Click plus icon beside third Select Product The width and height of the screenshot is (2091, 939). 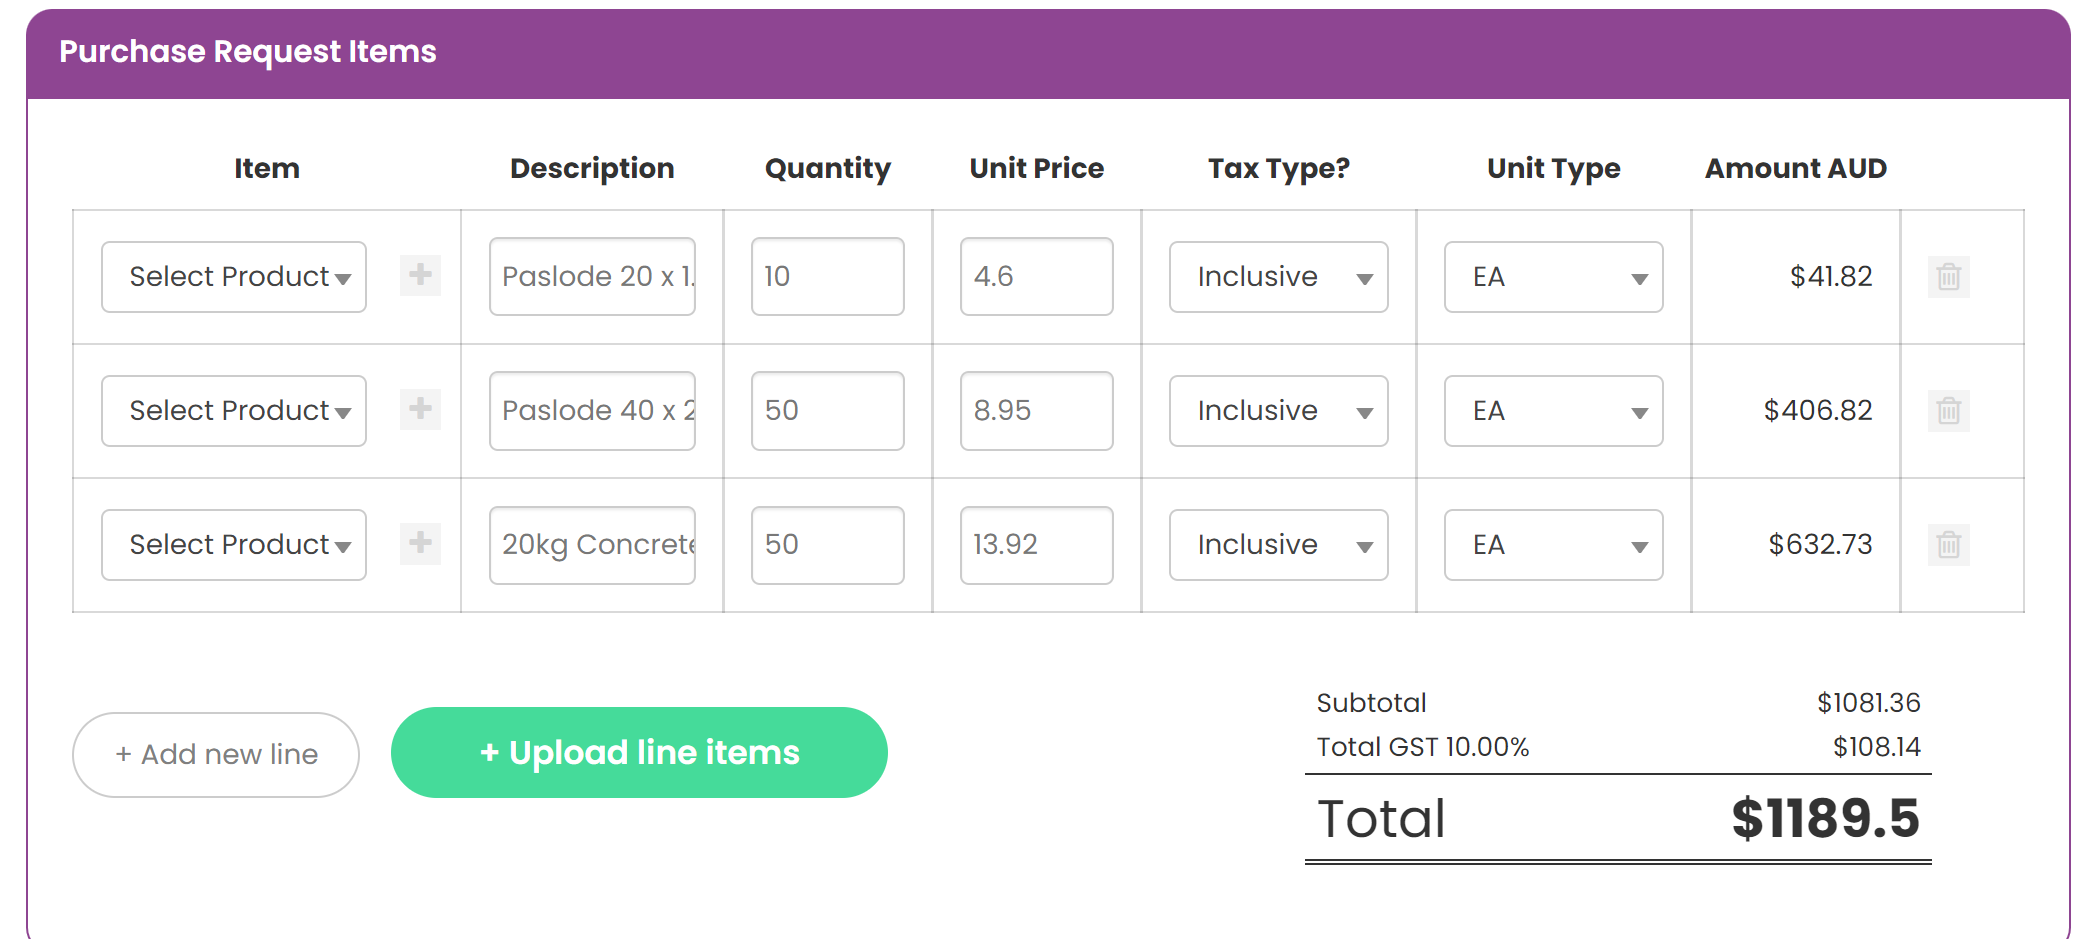(x=420, y=543)
